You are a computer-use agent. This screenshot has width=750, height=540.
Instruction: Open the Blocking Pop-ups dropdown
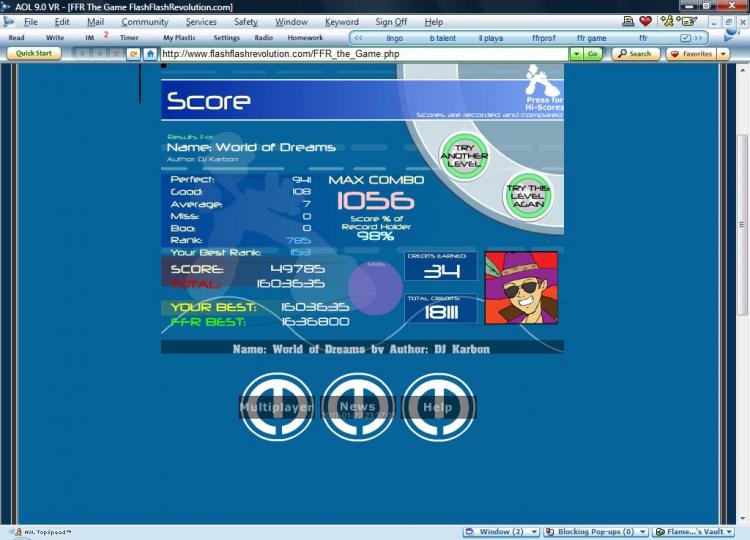[x=596, y=532]
